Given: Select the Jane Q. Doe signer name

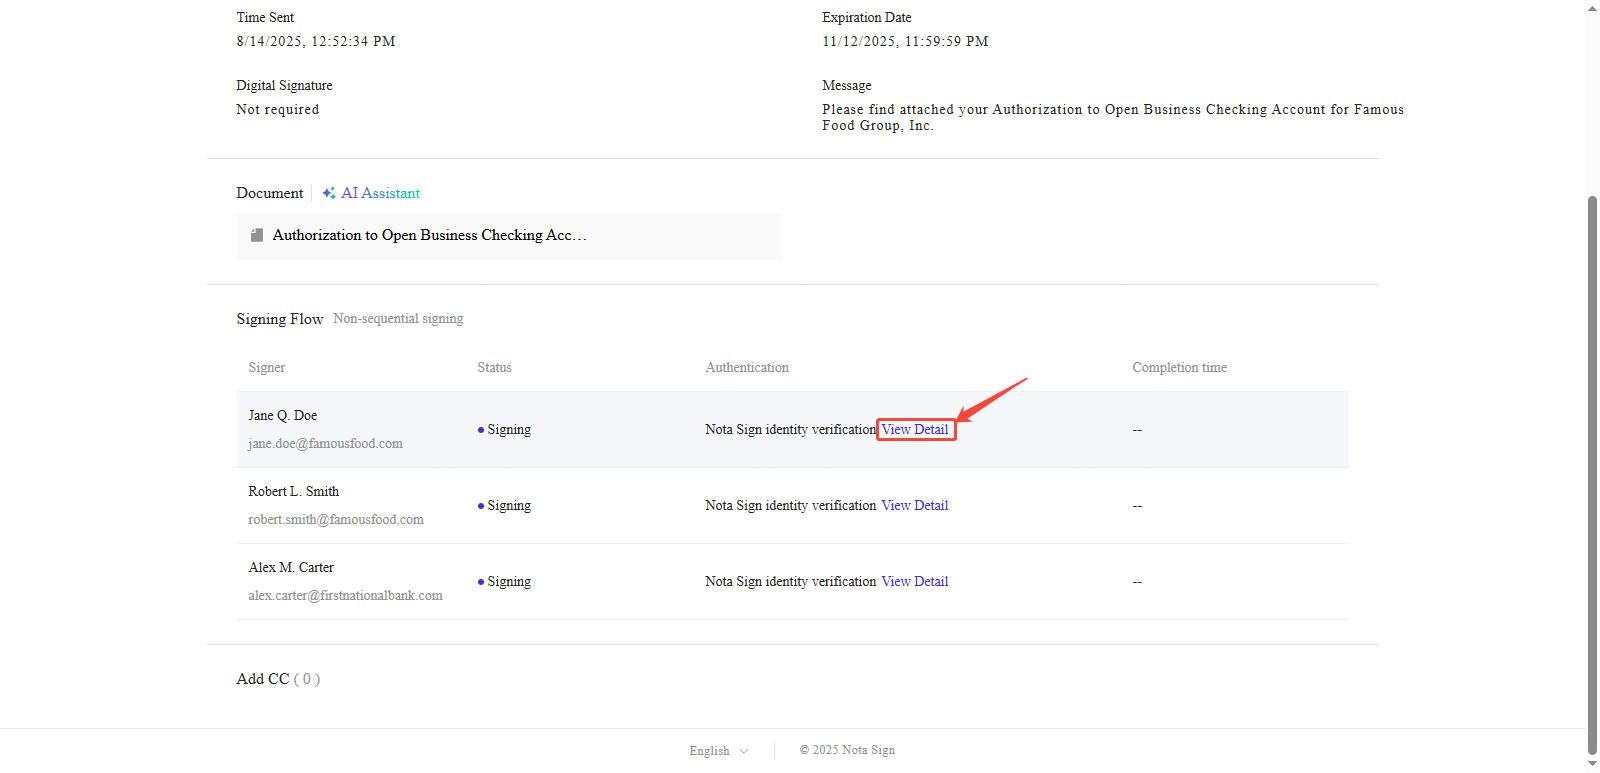Looking at the screenshot, I should pos(283,415).
